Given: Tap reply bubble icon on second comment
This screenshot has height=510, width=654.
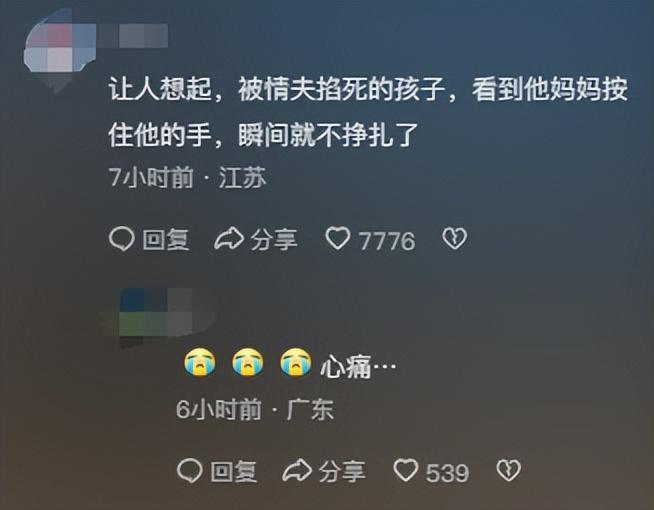Looking at the screenshot, I should click(x=190, y=471).
